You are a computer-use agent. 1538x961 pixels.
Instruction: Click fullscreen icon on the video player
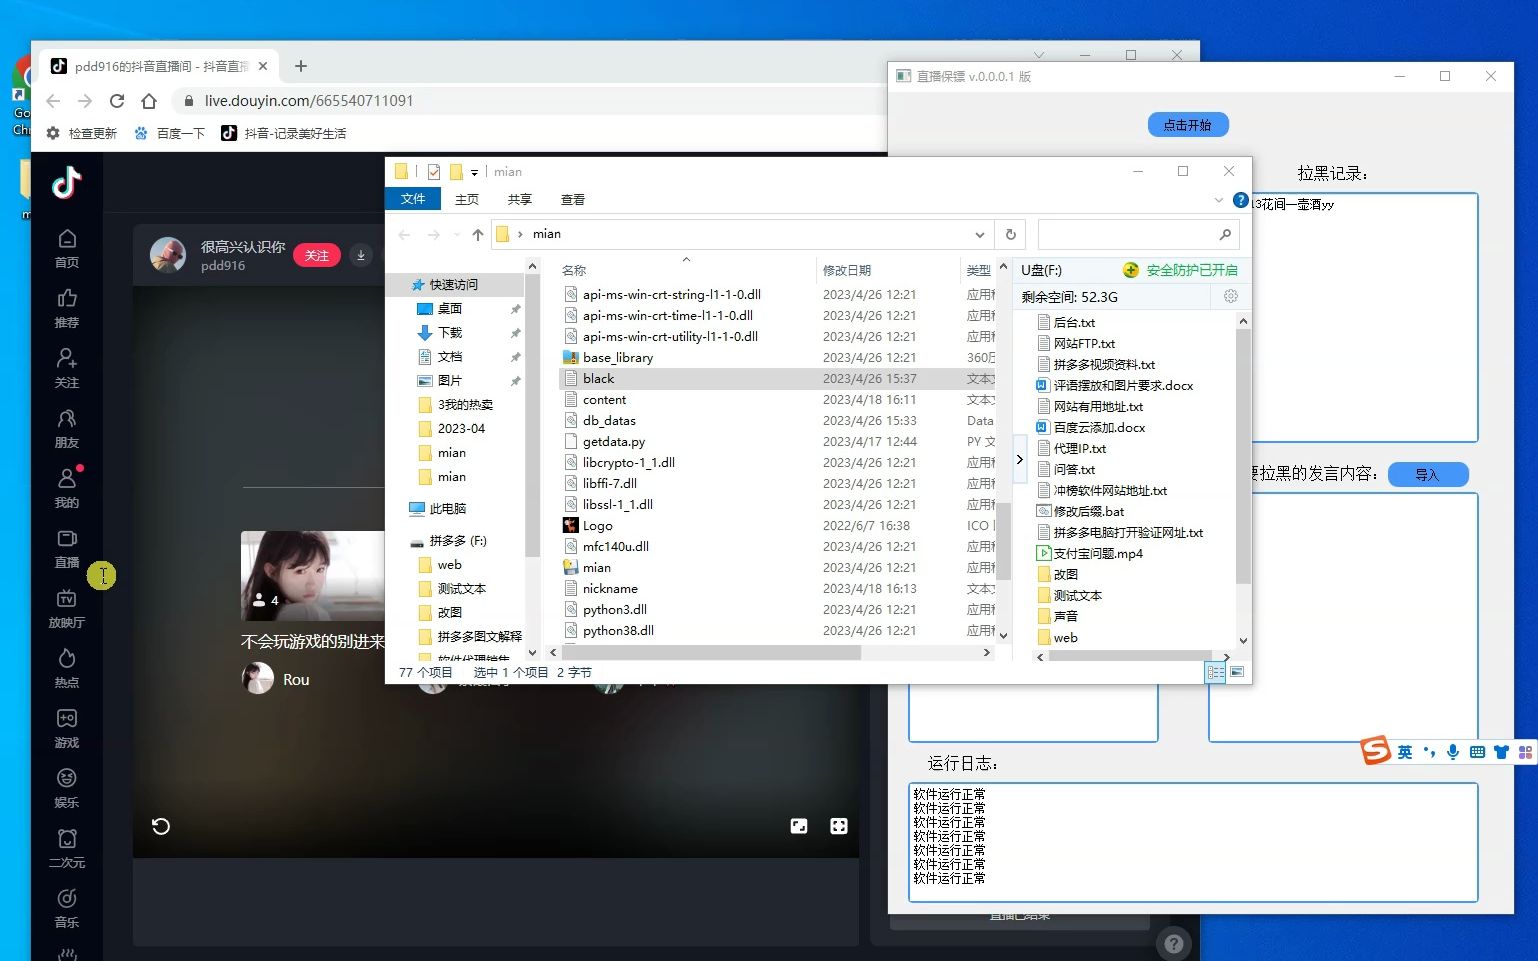point(839,826)
